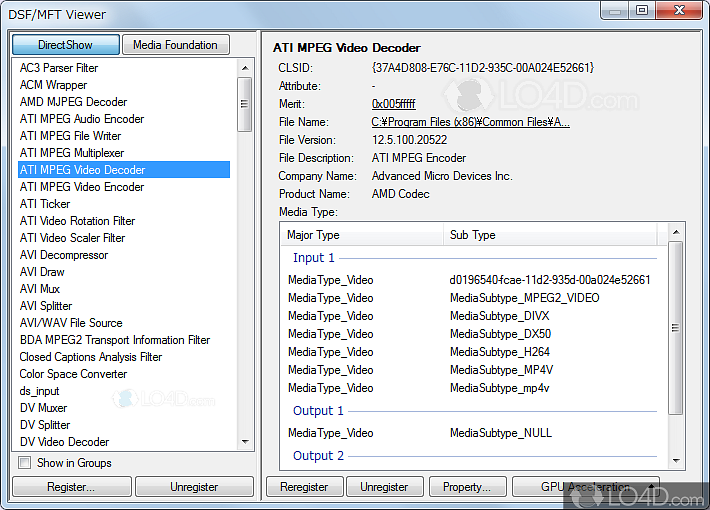Select AC3 Parser Filter in list
710x510 pixels.
[59, 68]
